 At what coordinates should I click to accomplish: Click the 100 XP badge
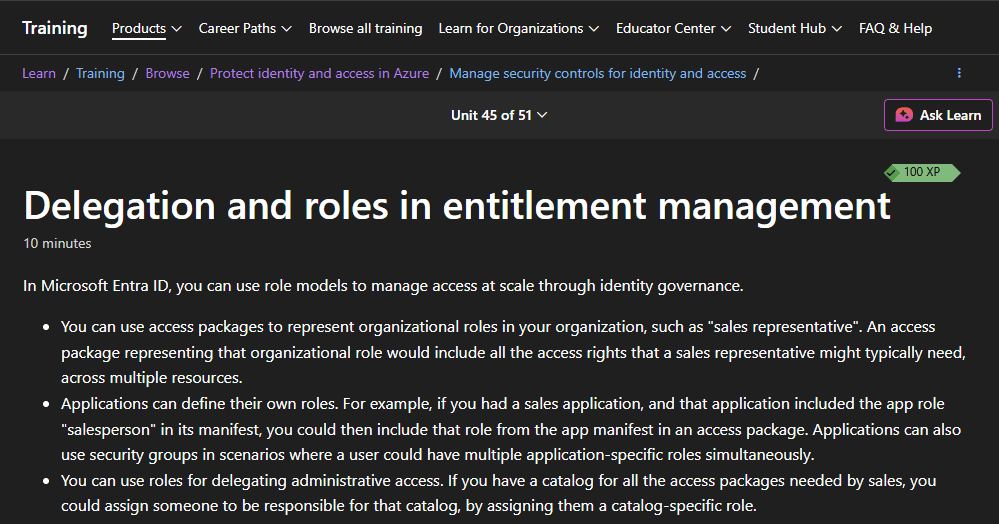click(x=921, y=172)
